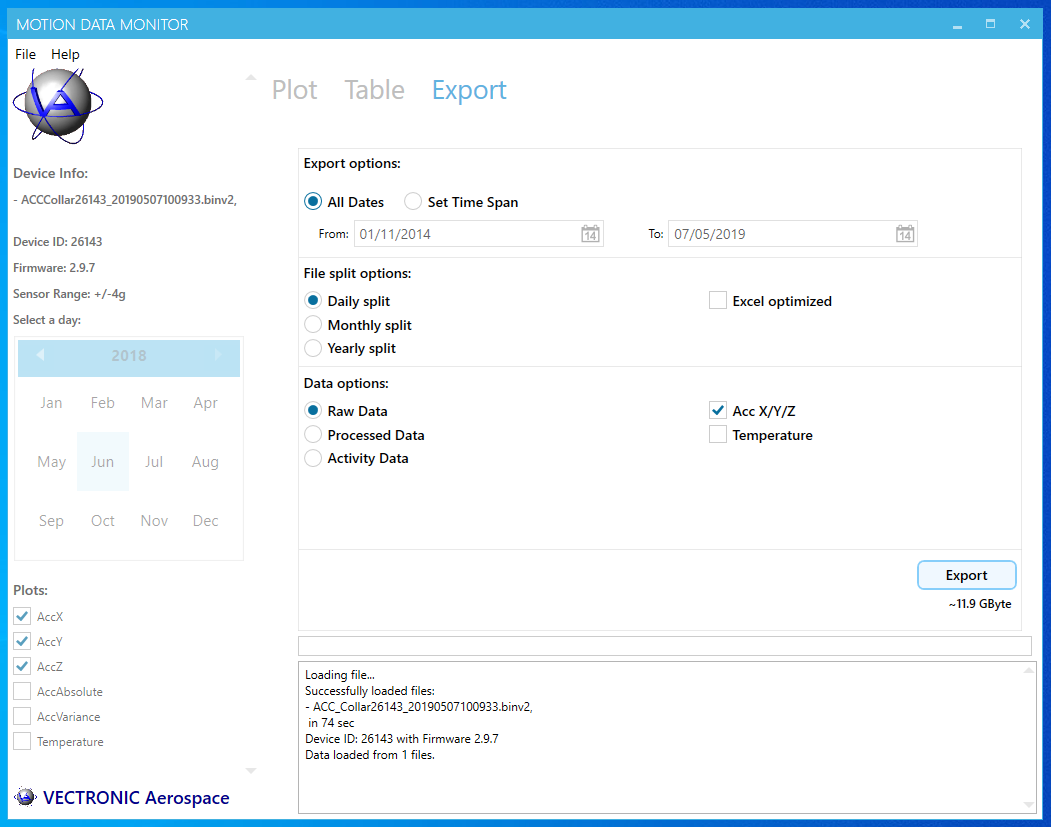Click the log box scroll down arrow
This screenshot has width=1051, height=827.
click(1029, 804)
